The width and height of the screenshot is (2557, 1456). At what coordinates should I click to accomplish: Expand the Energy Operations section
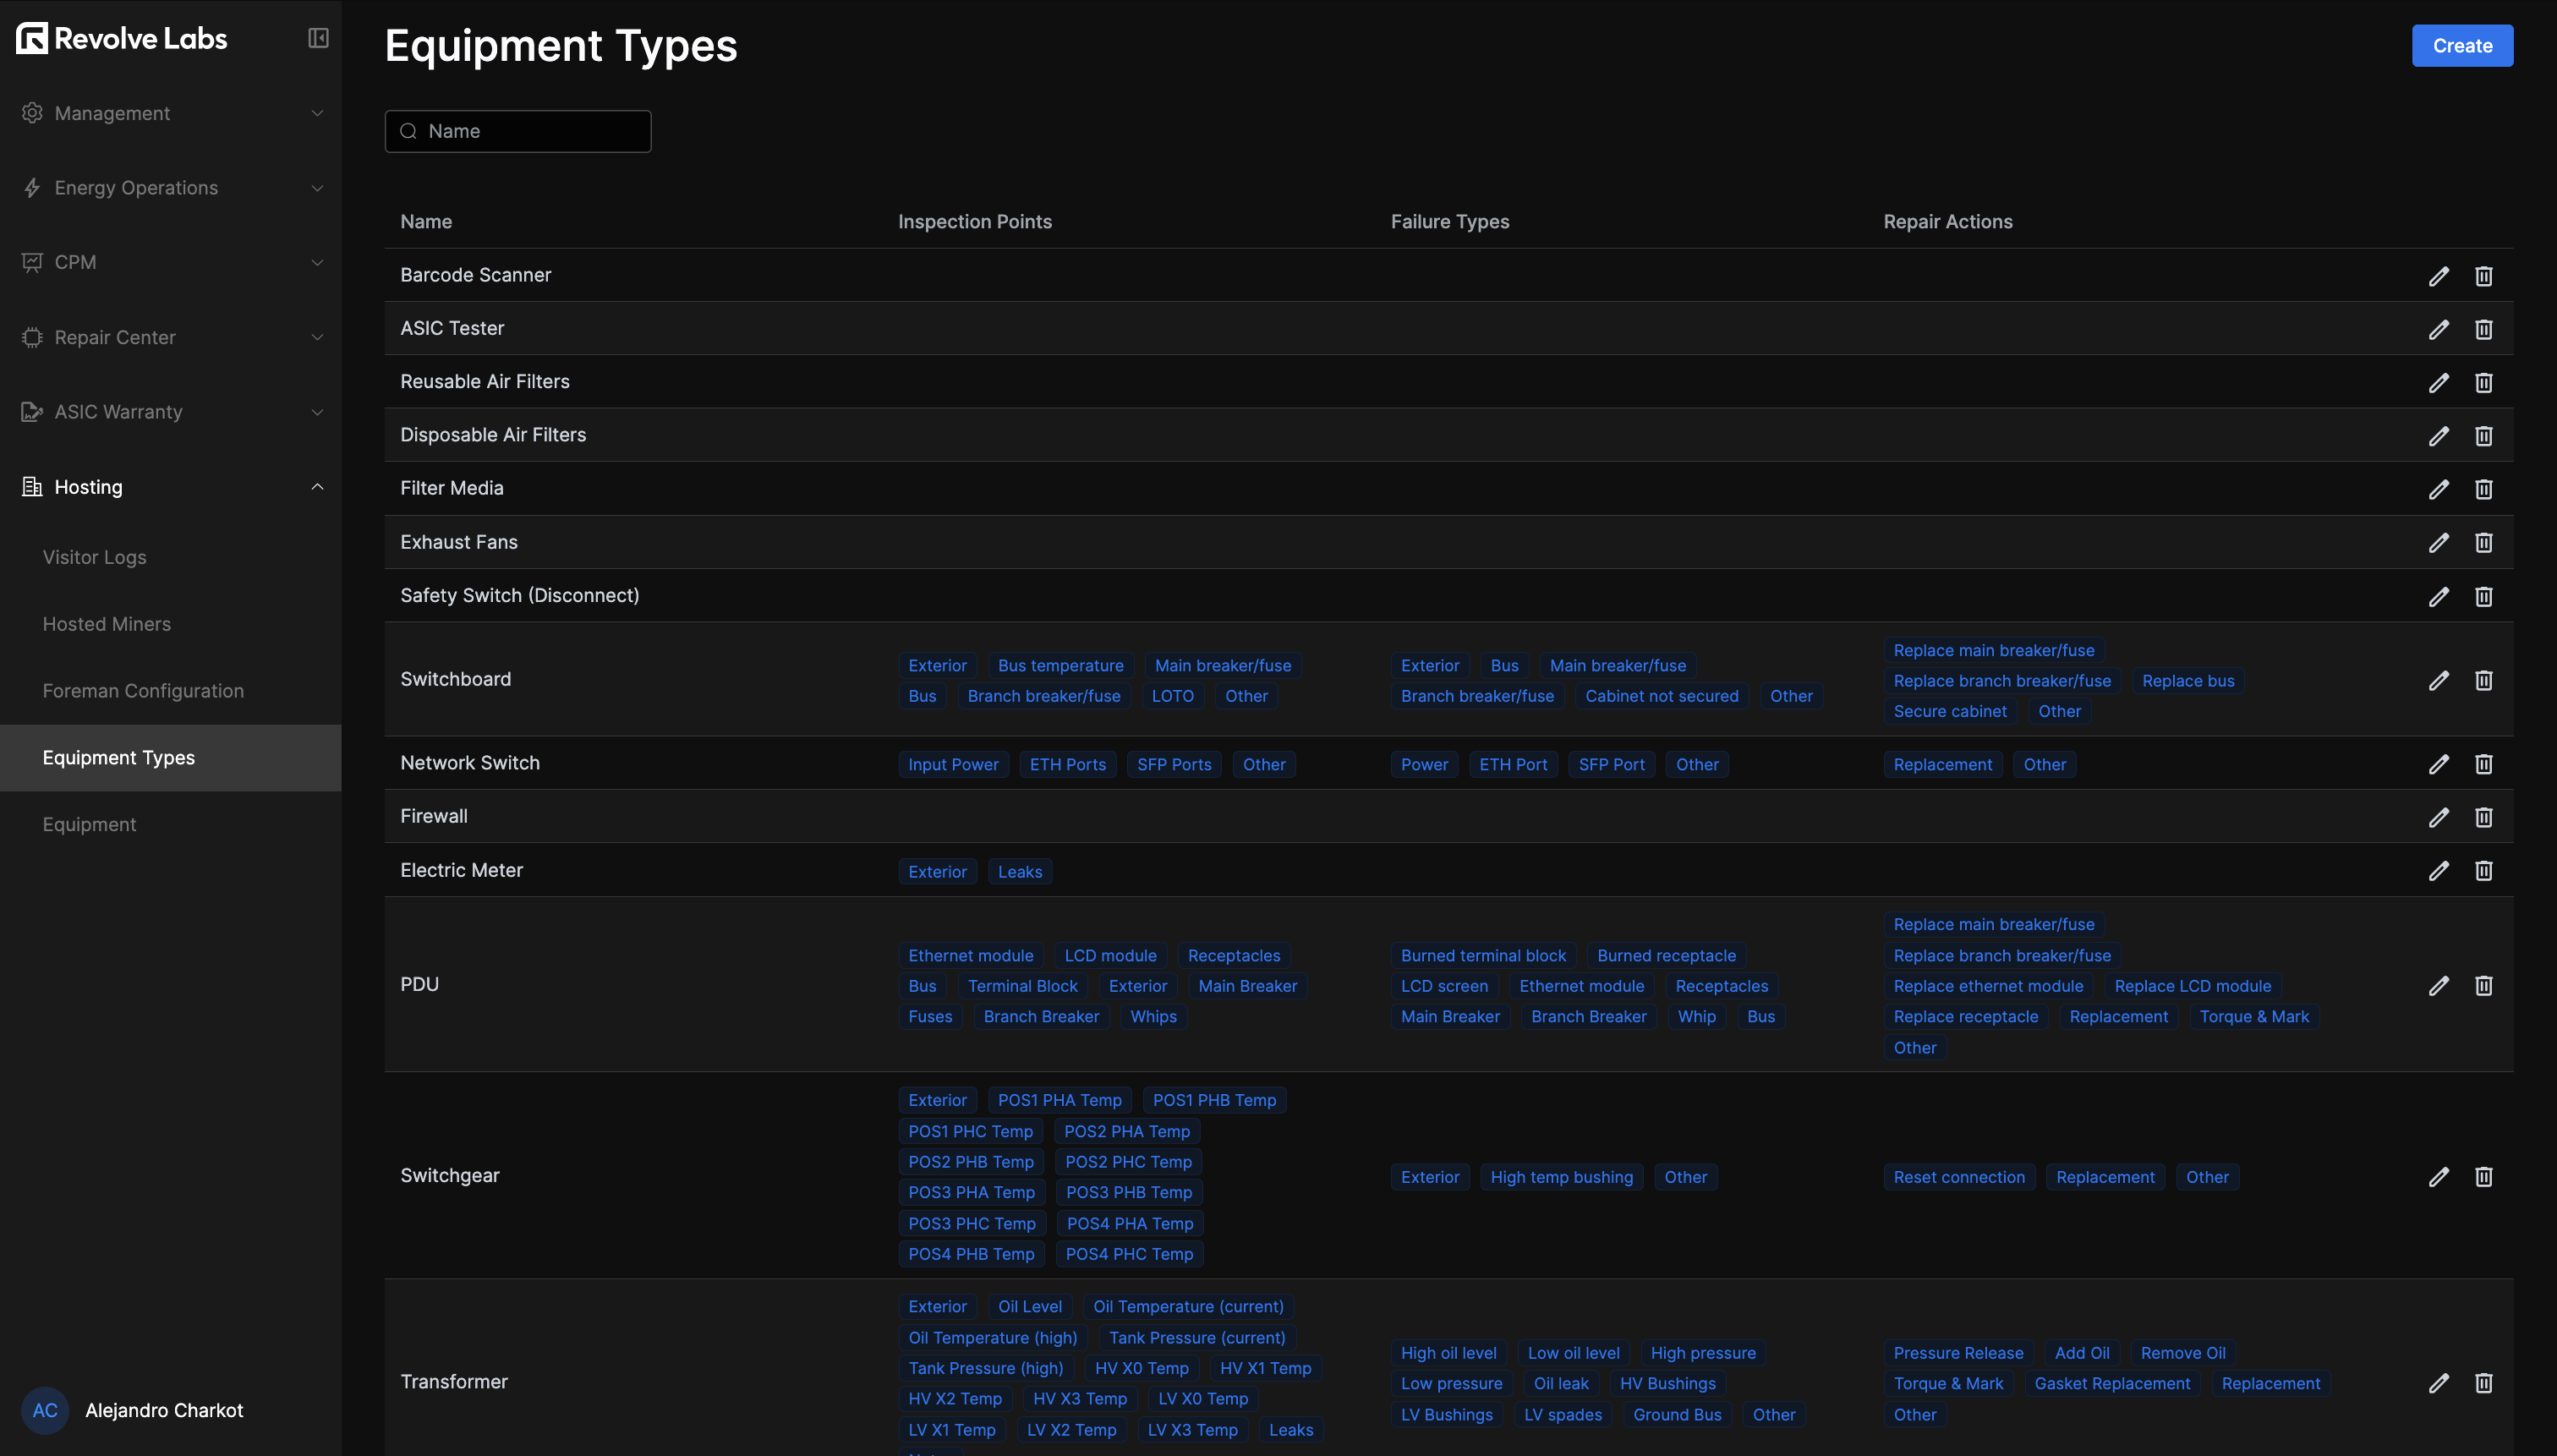pyautogui.click(x=136, y=187)
